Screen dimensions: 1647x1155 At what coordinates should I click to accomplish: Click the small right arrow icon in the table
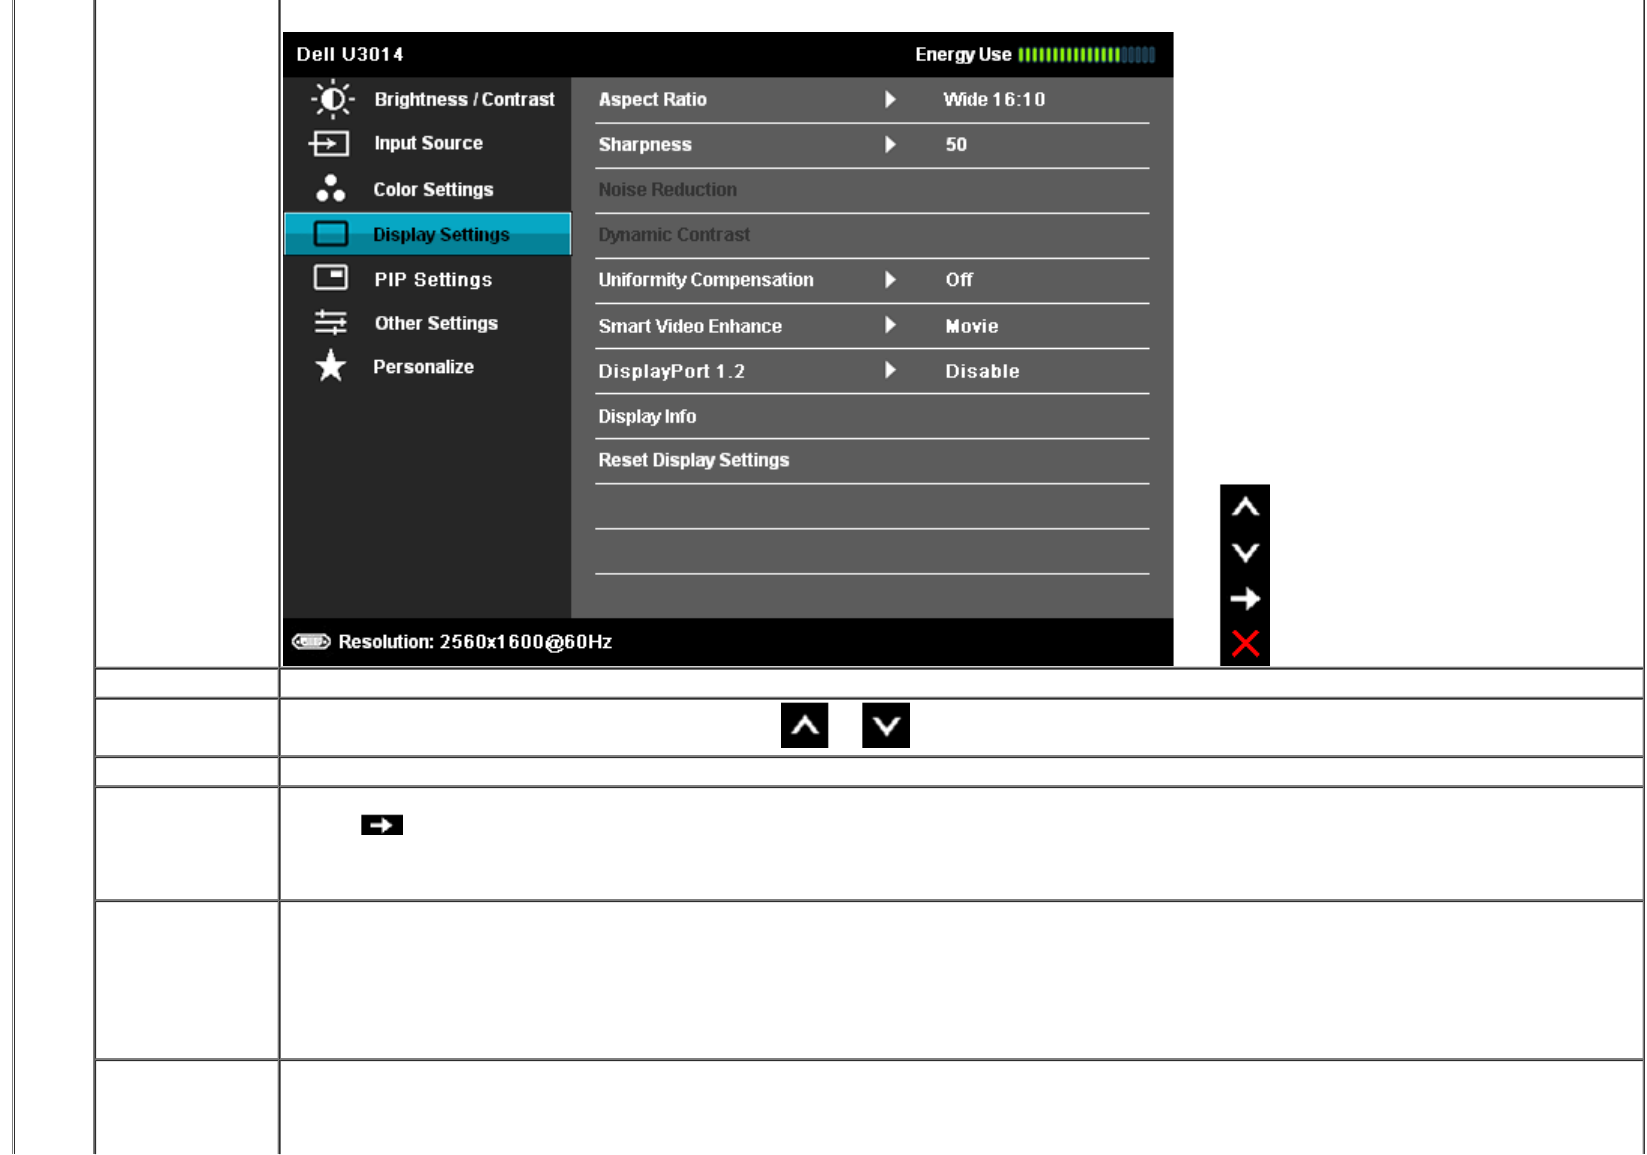pyautogui.click(x=382, y=825)
